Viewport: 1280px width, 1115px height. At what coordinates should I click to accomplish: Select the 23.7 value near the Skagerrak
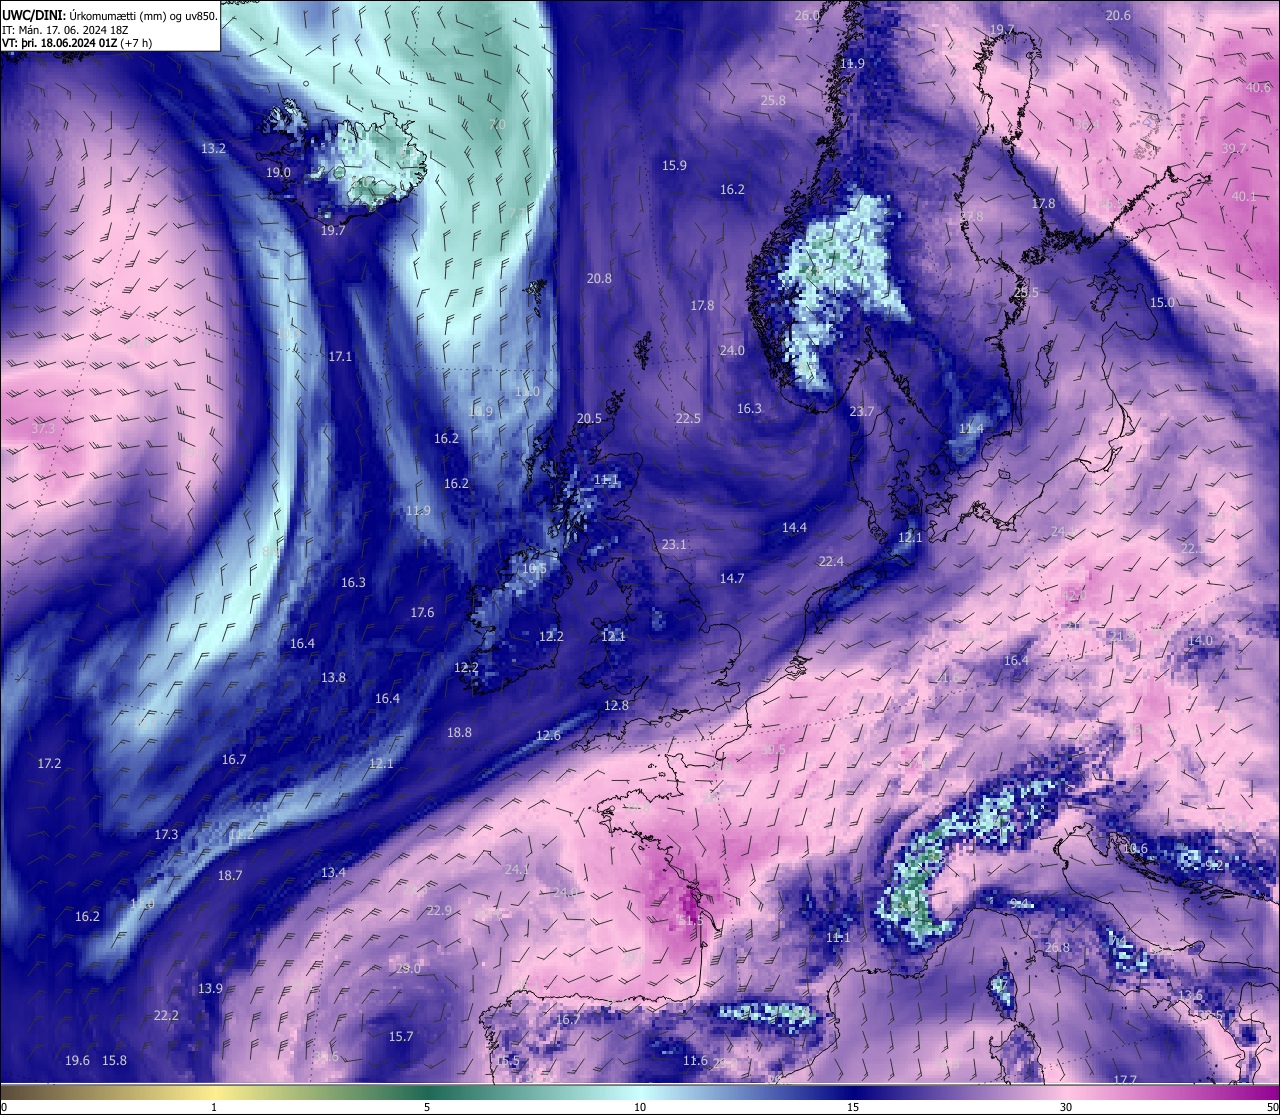click(861, 411)
